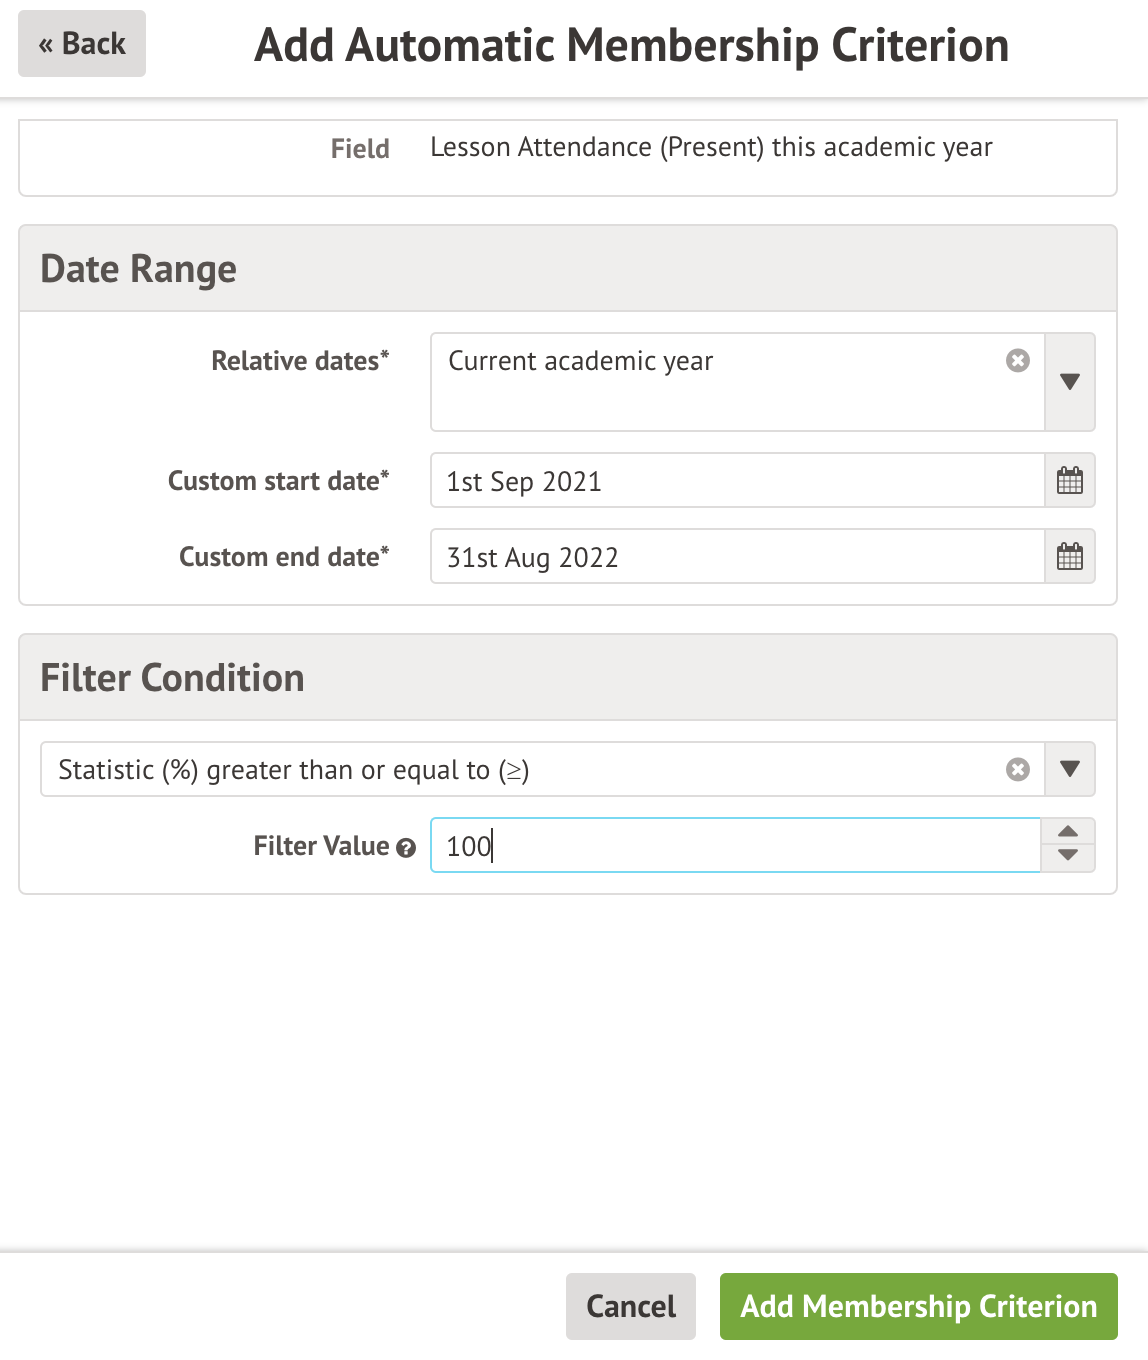Image resolution: width=1148 pixels, height=1360 pixels.
Task: Click the Custom start date field
Action: [736, 481]
